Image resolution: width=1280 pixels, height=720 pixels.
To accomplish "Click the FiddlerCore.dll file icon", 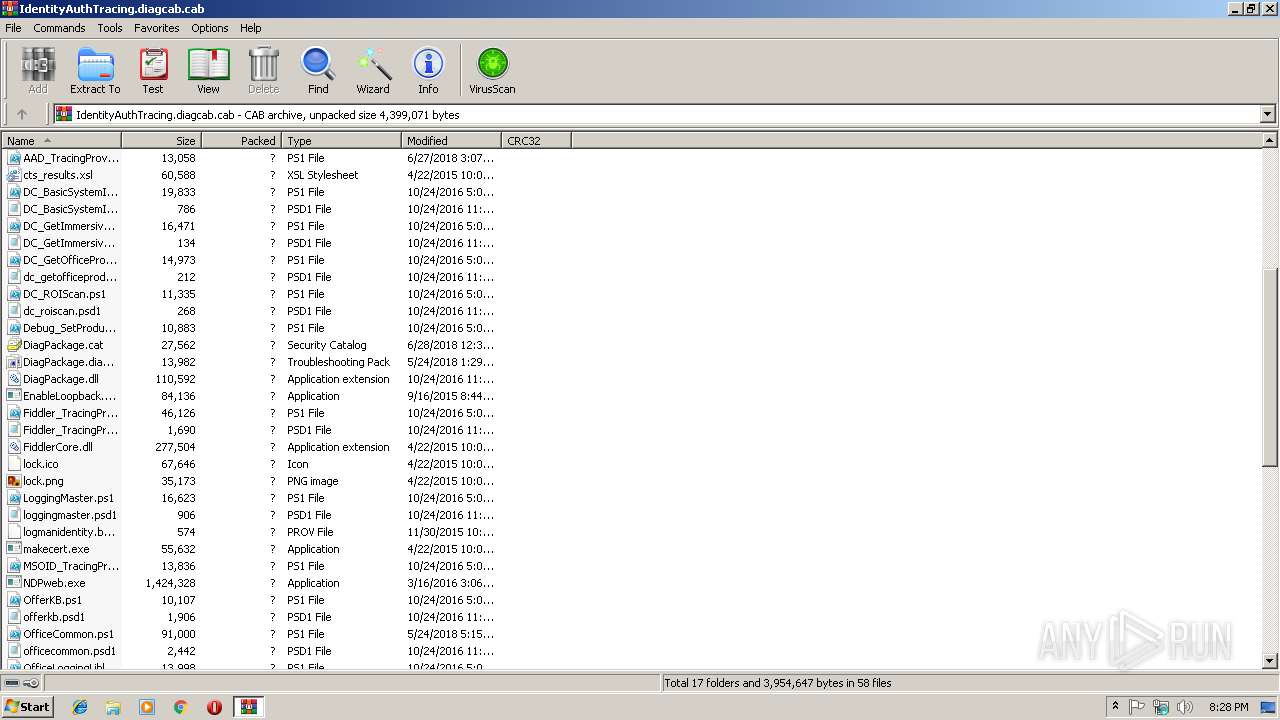I will pyautogui.click(x=14, y=447).
